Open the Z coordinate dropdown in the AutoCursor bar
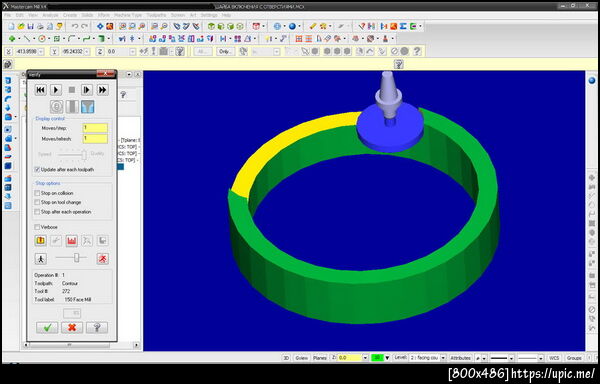This screenshot has height=384, width=600. (x=133, y=51)
